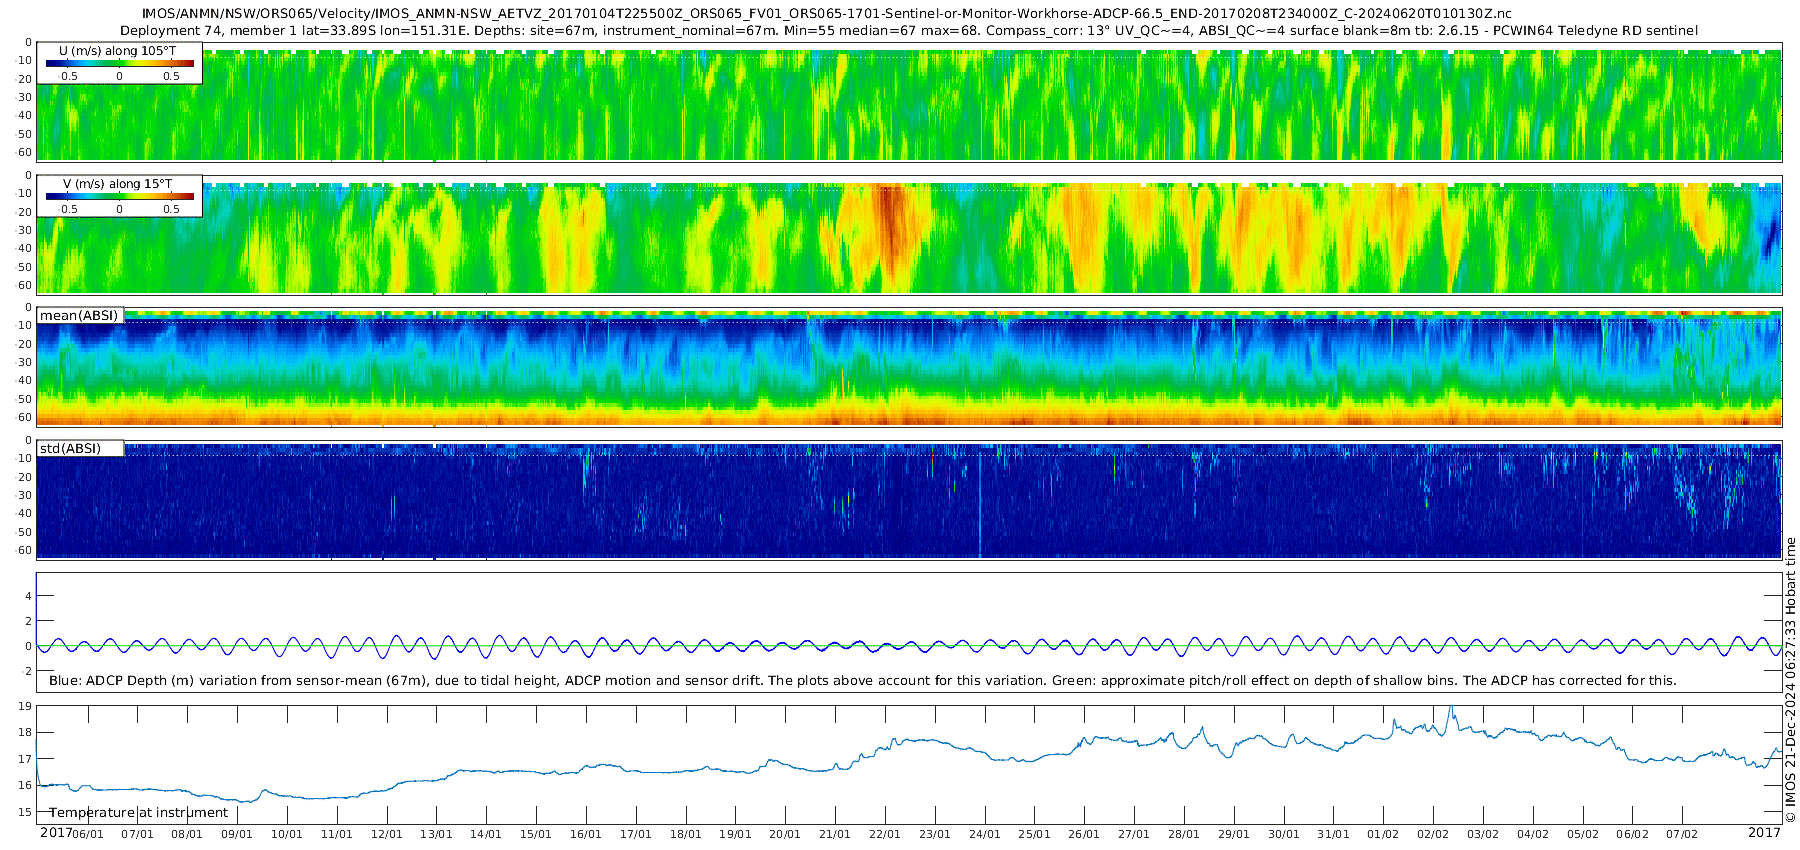The image size is (1800, 850).
Task: Click the 18/01 date tick label
Action: [x=686, y=835]
